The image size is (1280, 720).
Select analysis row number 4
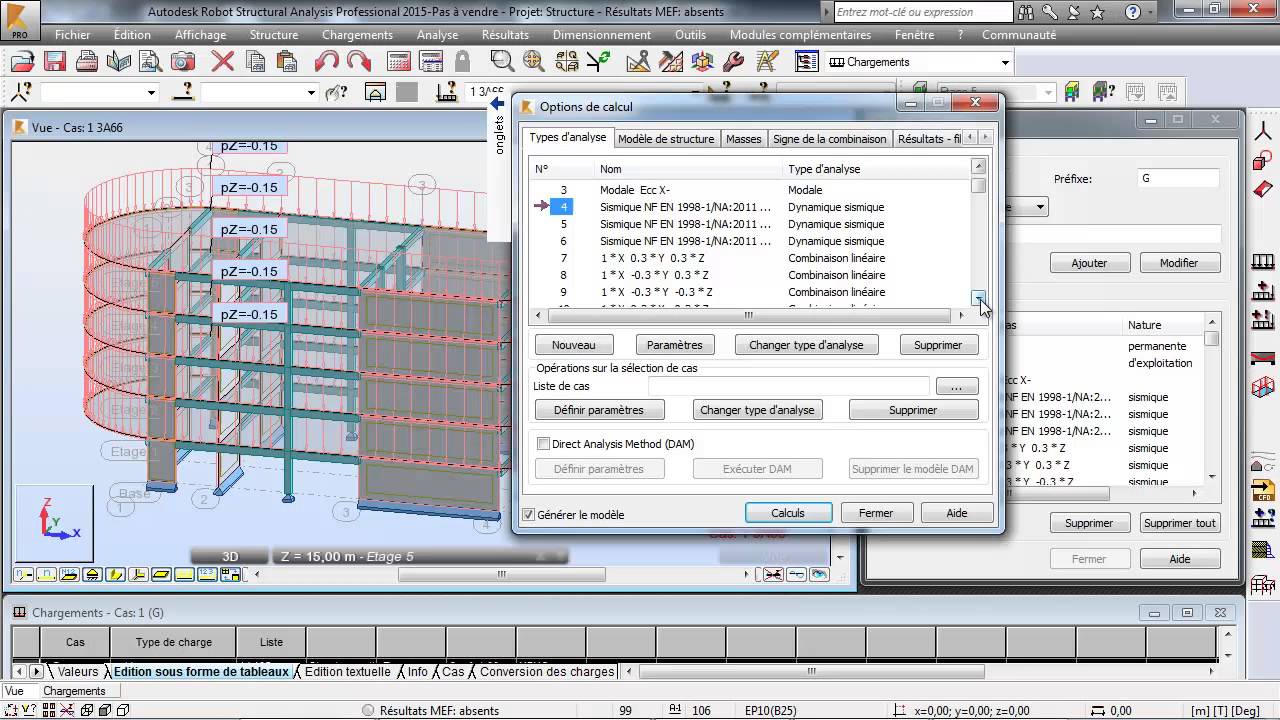(x=751, y=207)
